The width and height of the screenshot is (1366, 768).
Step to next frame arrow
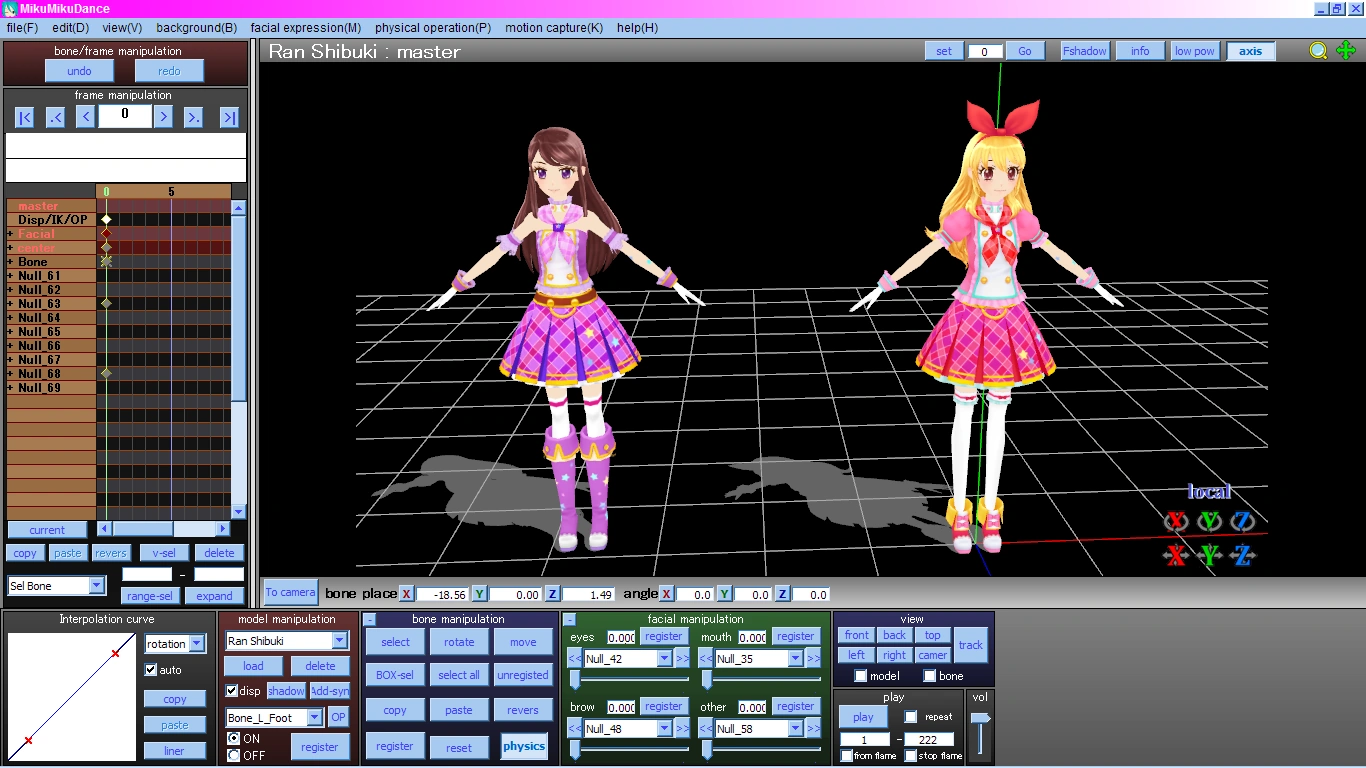click(x=163, y=118)
